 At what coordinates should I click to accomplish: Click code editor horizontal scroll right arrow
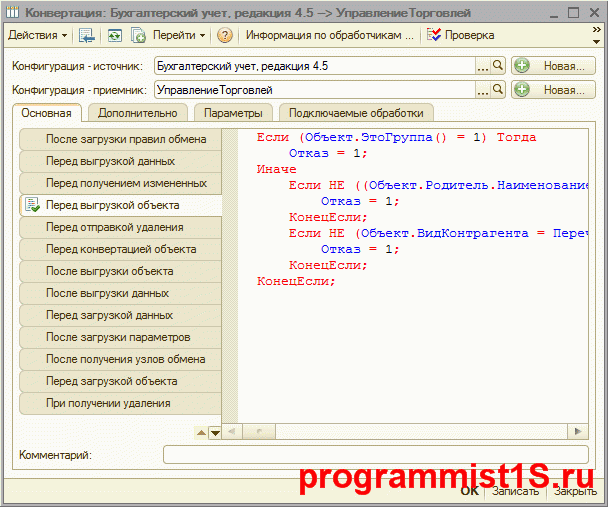(x=578, y=431)
